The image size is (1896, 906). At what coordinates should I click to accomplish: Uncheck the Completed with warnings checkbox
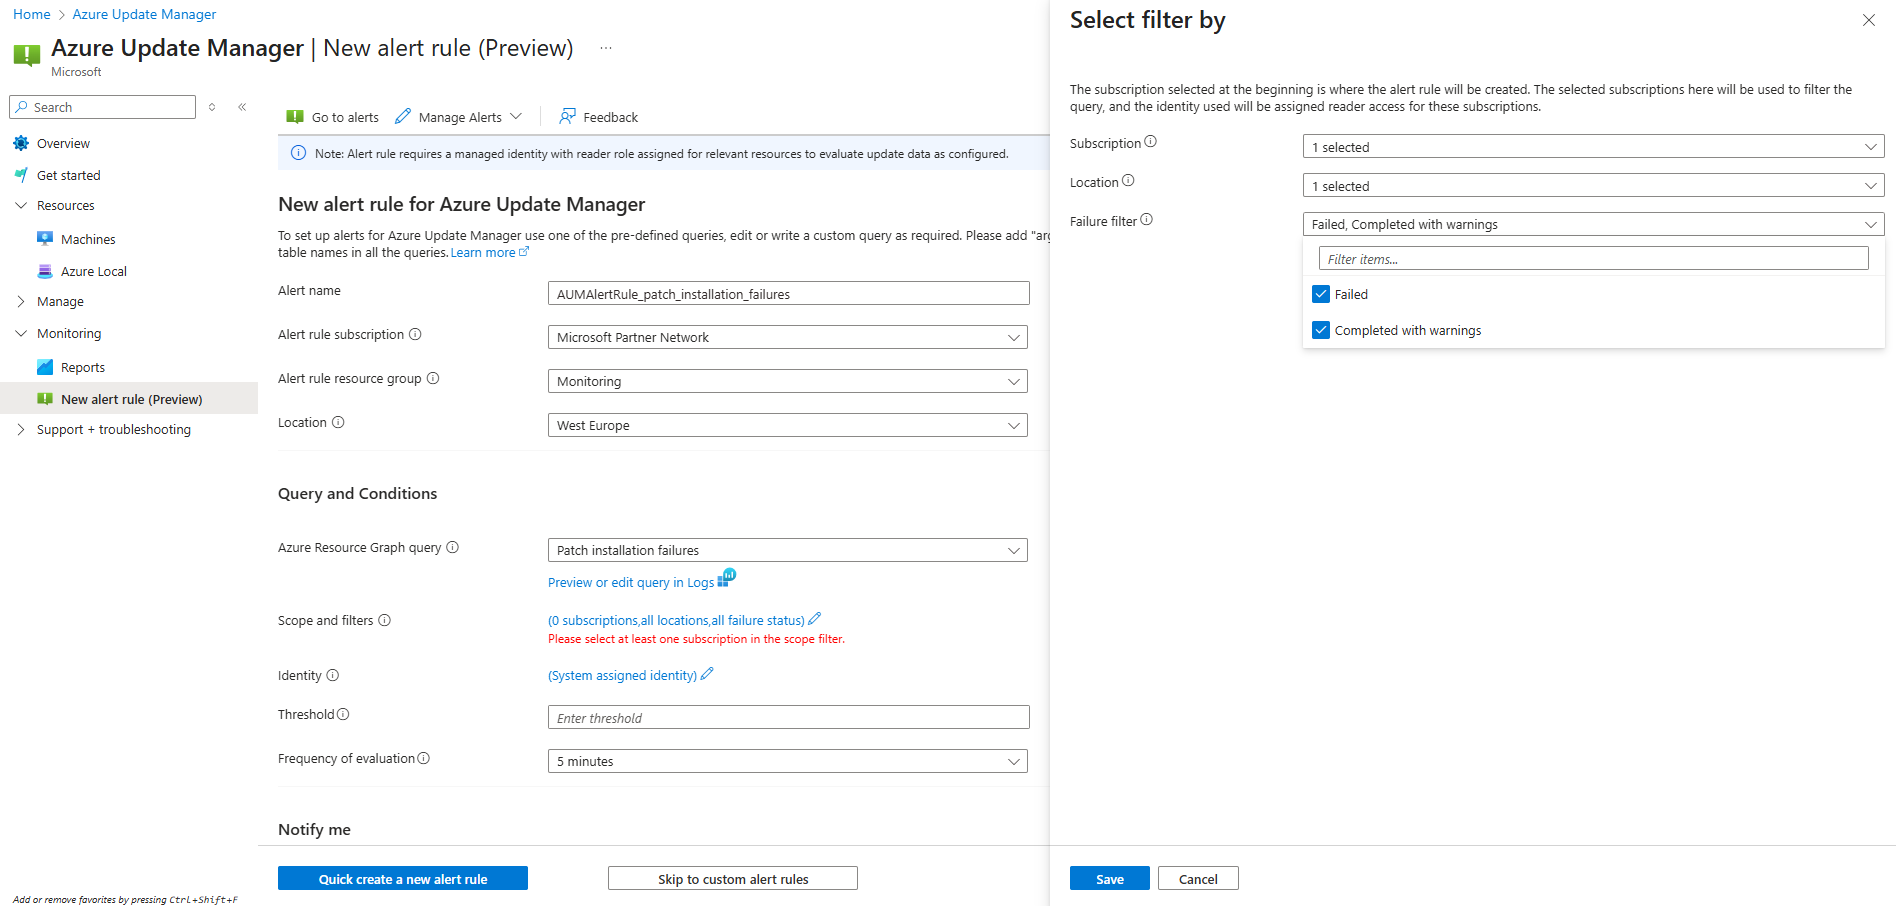(1321, 330)
